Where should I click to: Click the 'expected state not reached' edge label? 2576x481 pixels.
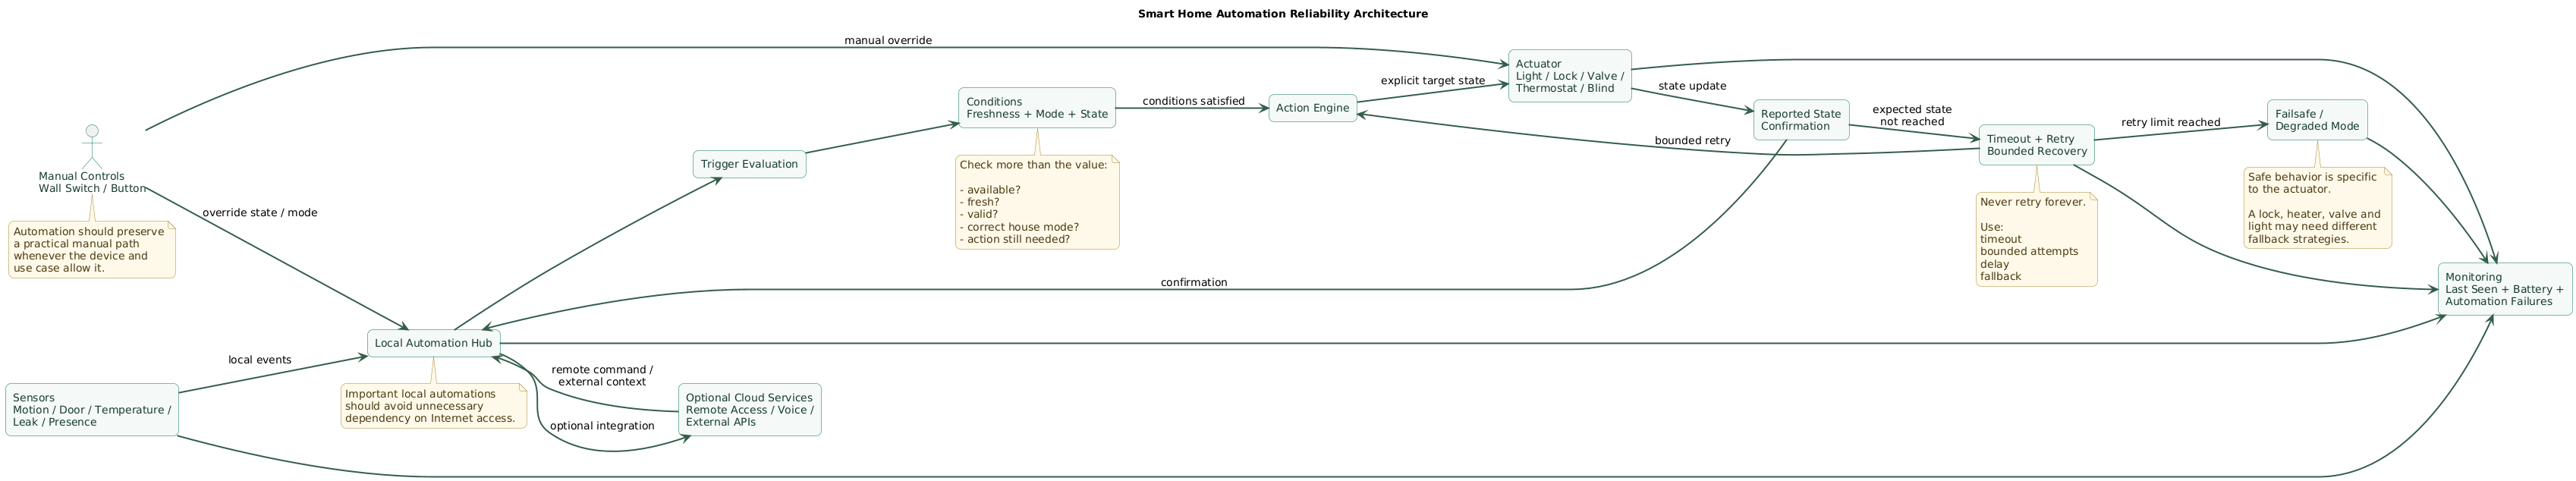coord(1912,116)
